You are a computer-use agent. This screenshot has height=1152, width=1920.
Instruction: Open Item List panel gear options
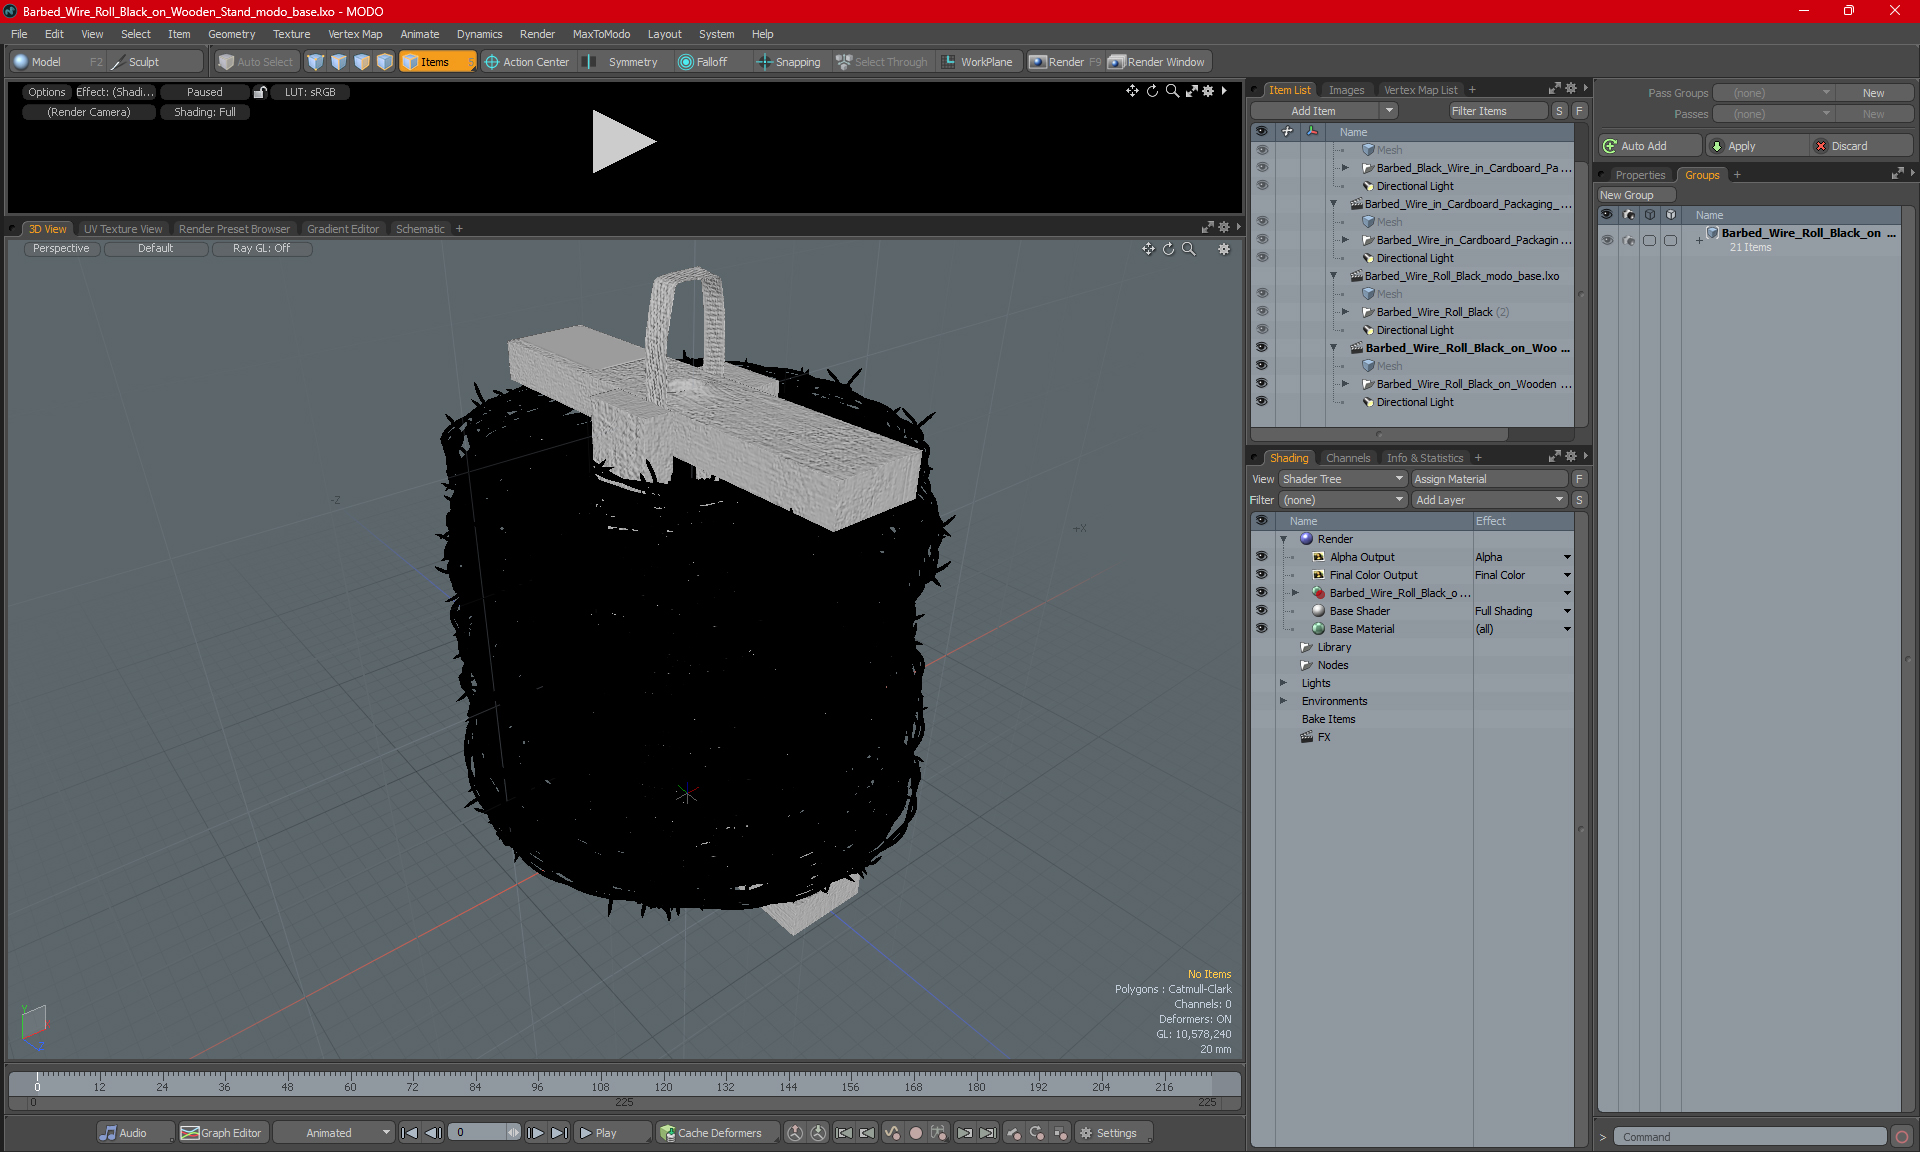click(x=1571, y=89)
